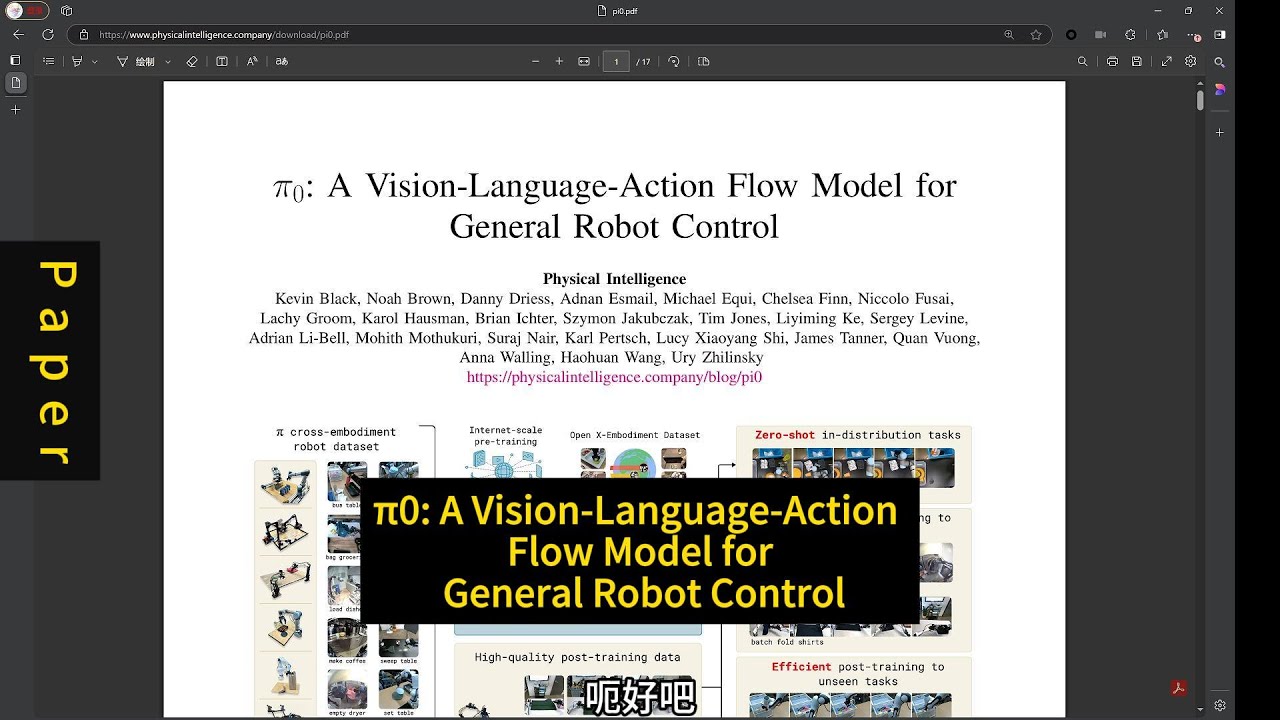Refresh the pi0.pdf page
Screen dimensions: 1280x720
point(48,34)
